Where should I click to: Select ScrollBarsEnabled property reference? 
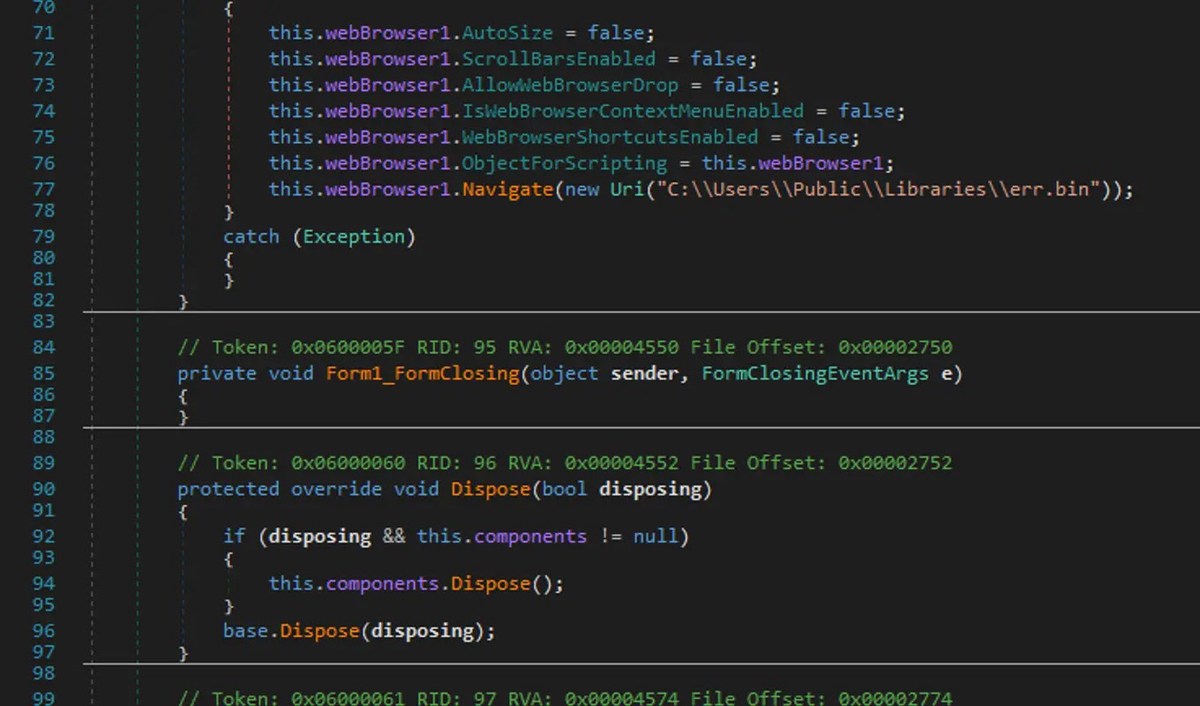(x=559, y=59)
